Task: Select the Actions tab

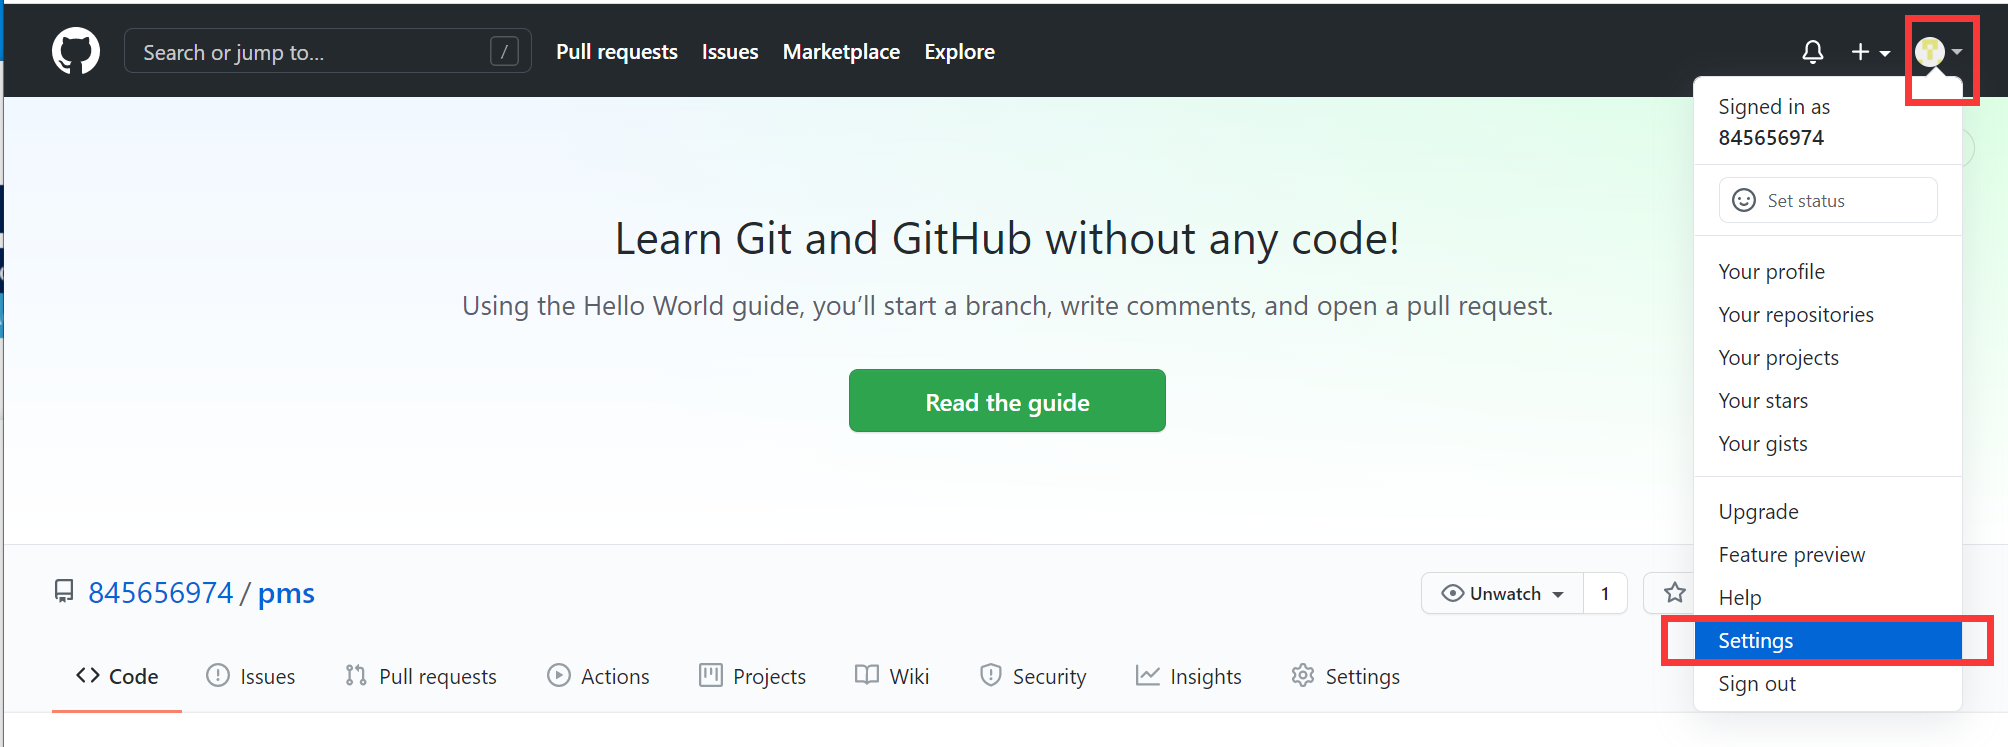Action: click(598, 676)
